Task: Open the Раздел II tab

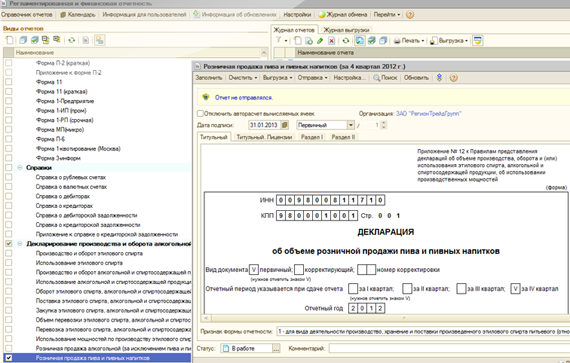Action: pyautogui.click(x=343, y=137)
